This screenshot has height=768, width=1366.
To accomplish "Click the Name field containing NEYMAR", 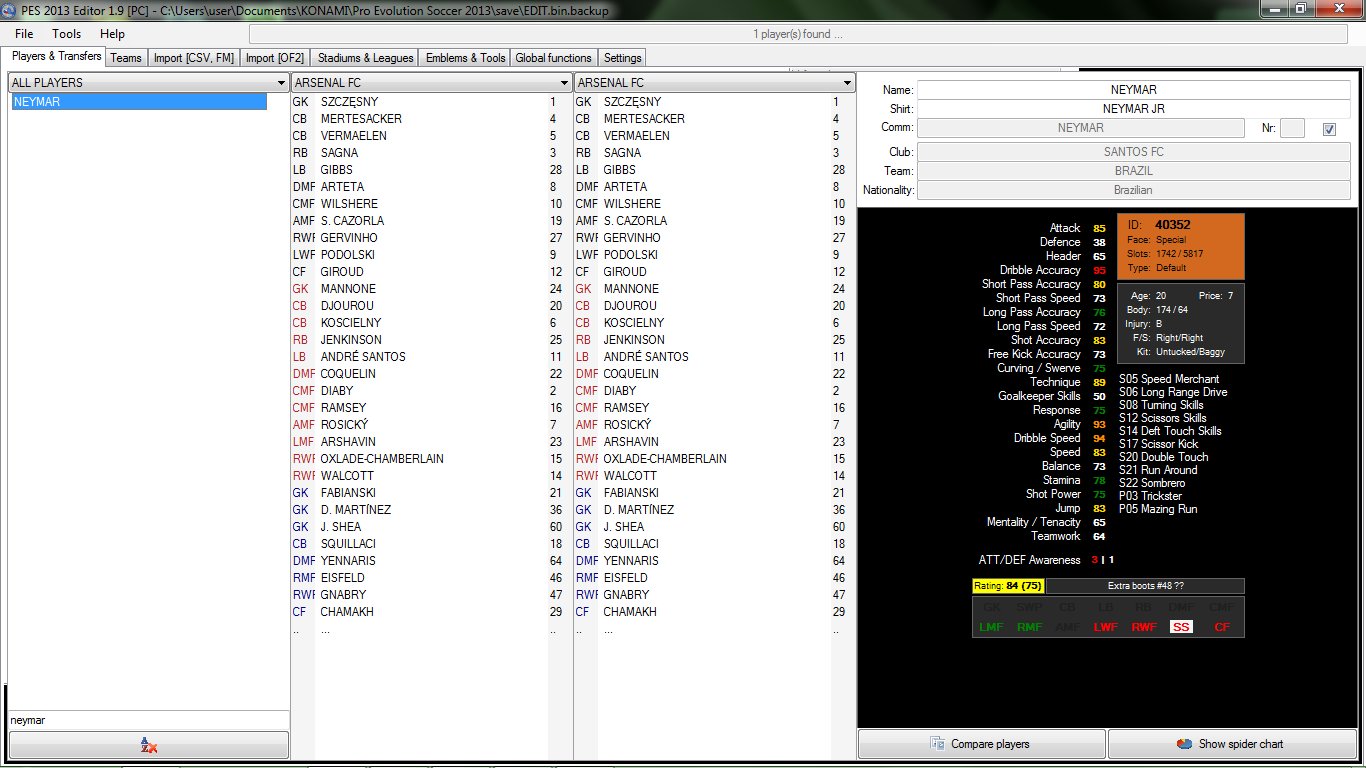I will pyautogui.click(x=1134, y=90).
